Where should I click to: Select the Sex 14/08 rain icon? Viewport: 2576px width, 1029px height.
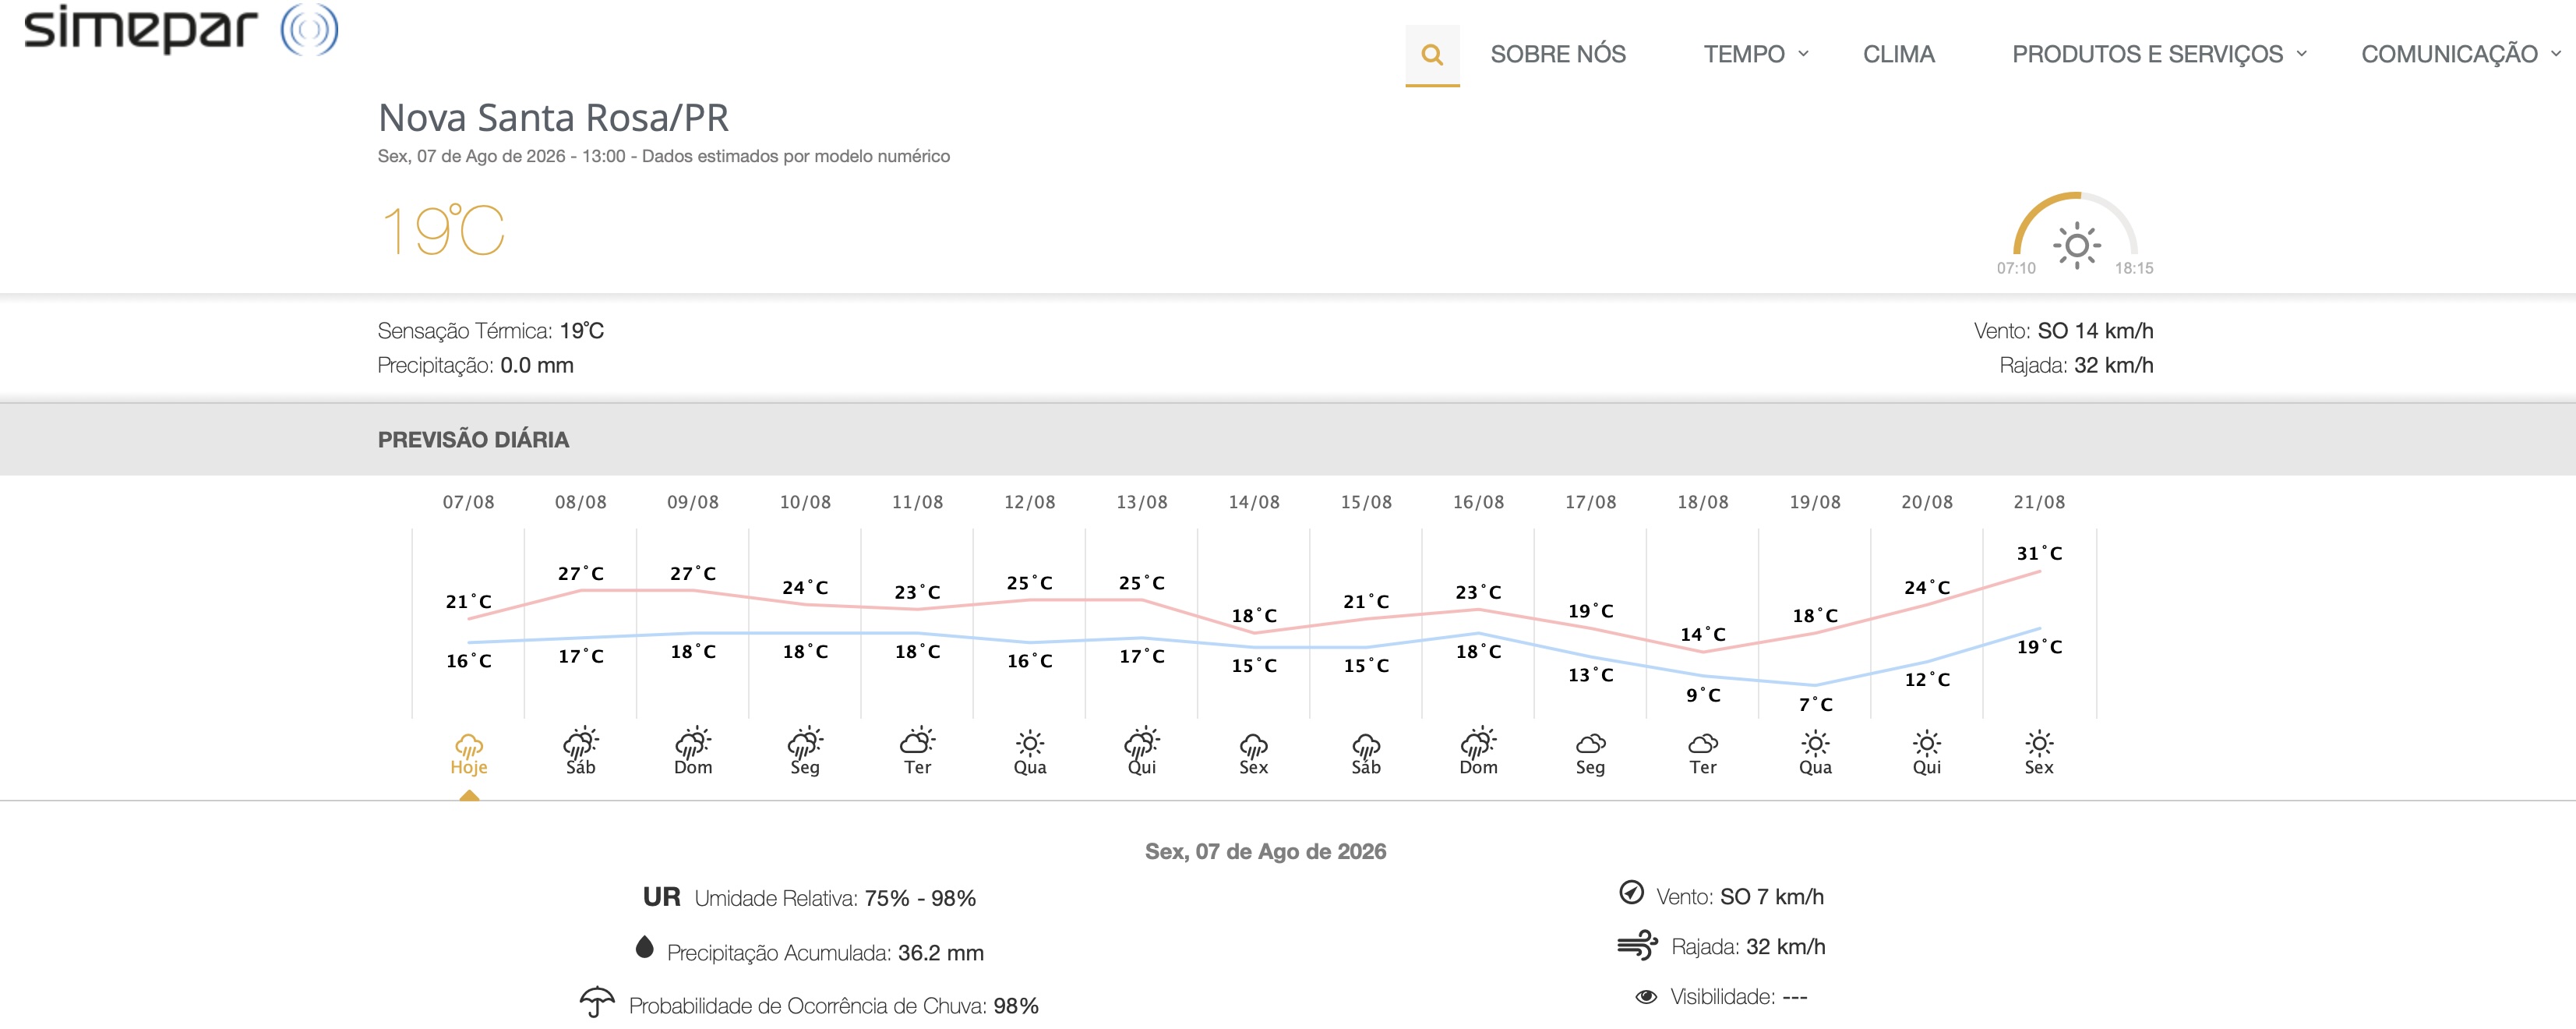[1254, 746]
